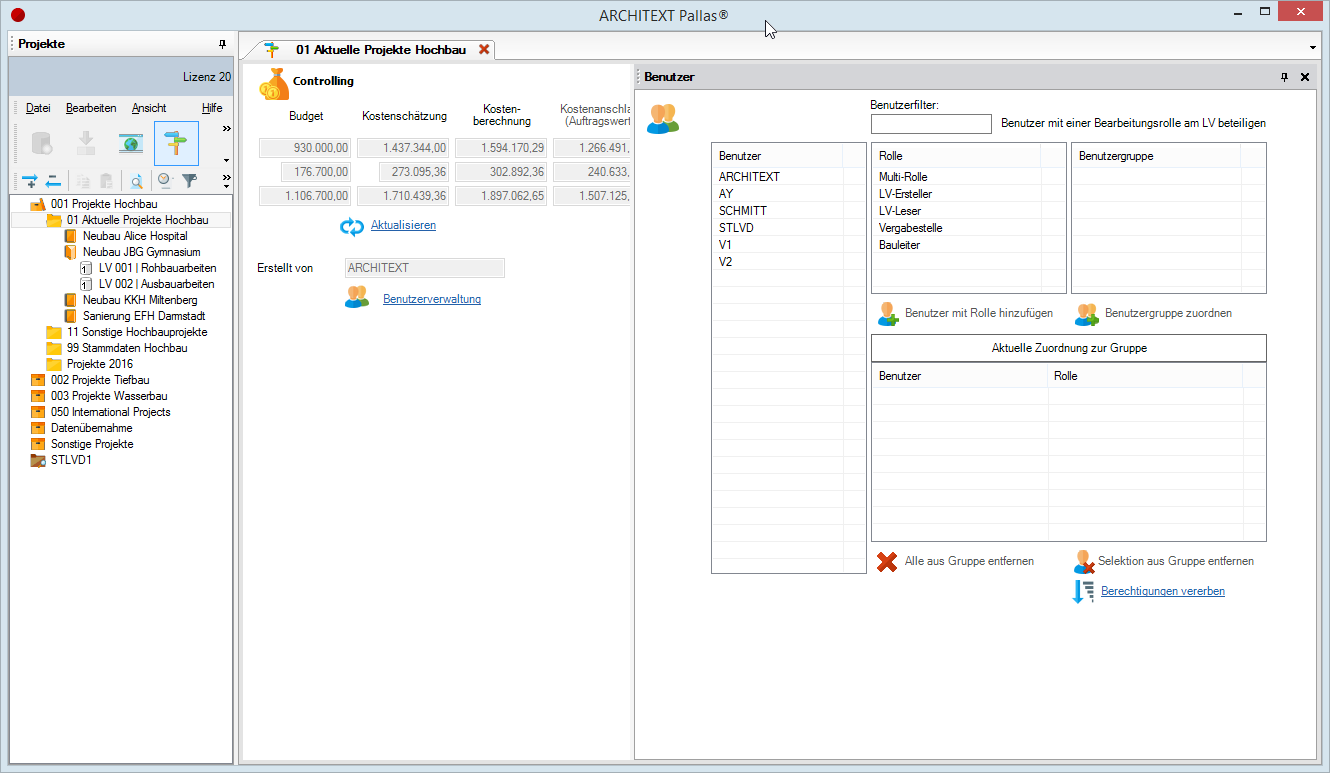Screen dimensions: 1330x773
Task: Close the 01 Aktuelle Projekte Hochbau tab
Action: [484, 49]
